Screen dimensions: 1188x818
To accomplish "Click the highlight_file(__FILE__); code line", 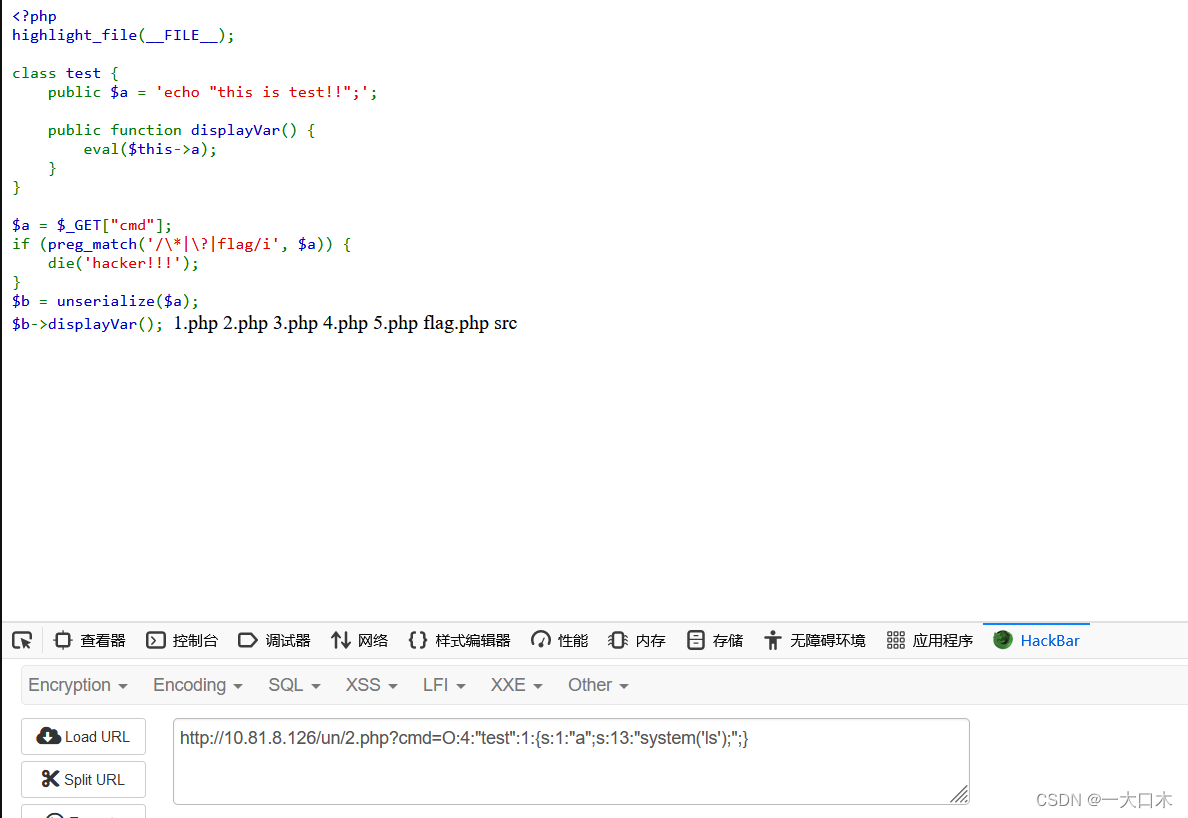I will [x=123, y=36].
